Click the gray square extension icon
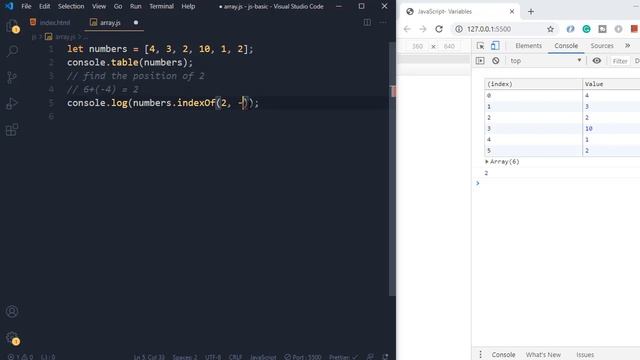Screen dimensions: 640x360 602,29
